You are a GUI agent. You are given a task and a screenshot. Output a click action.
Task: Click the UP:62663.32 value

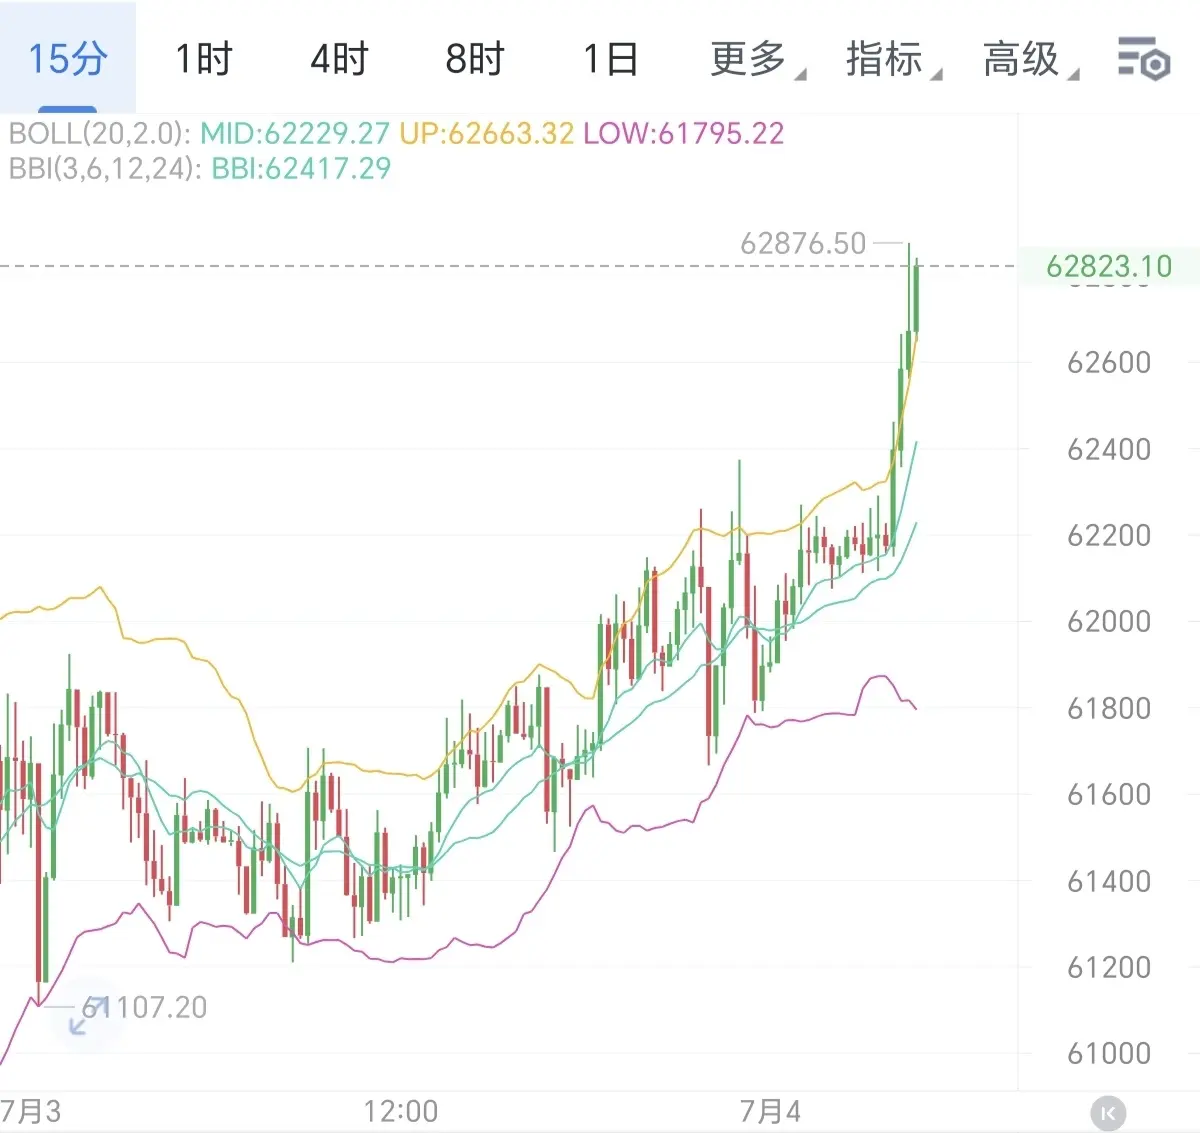pos(487,133)
